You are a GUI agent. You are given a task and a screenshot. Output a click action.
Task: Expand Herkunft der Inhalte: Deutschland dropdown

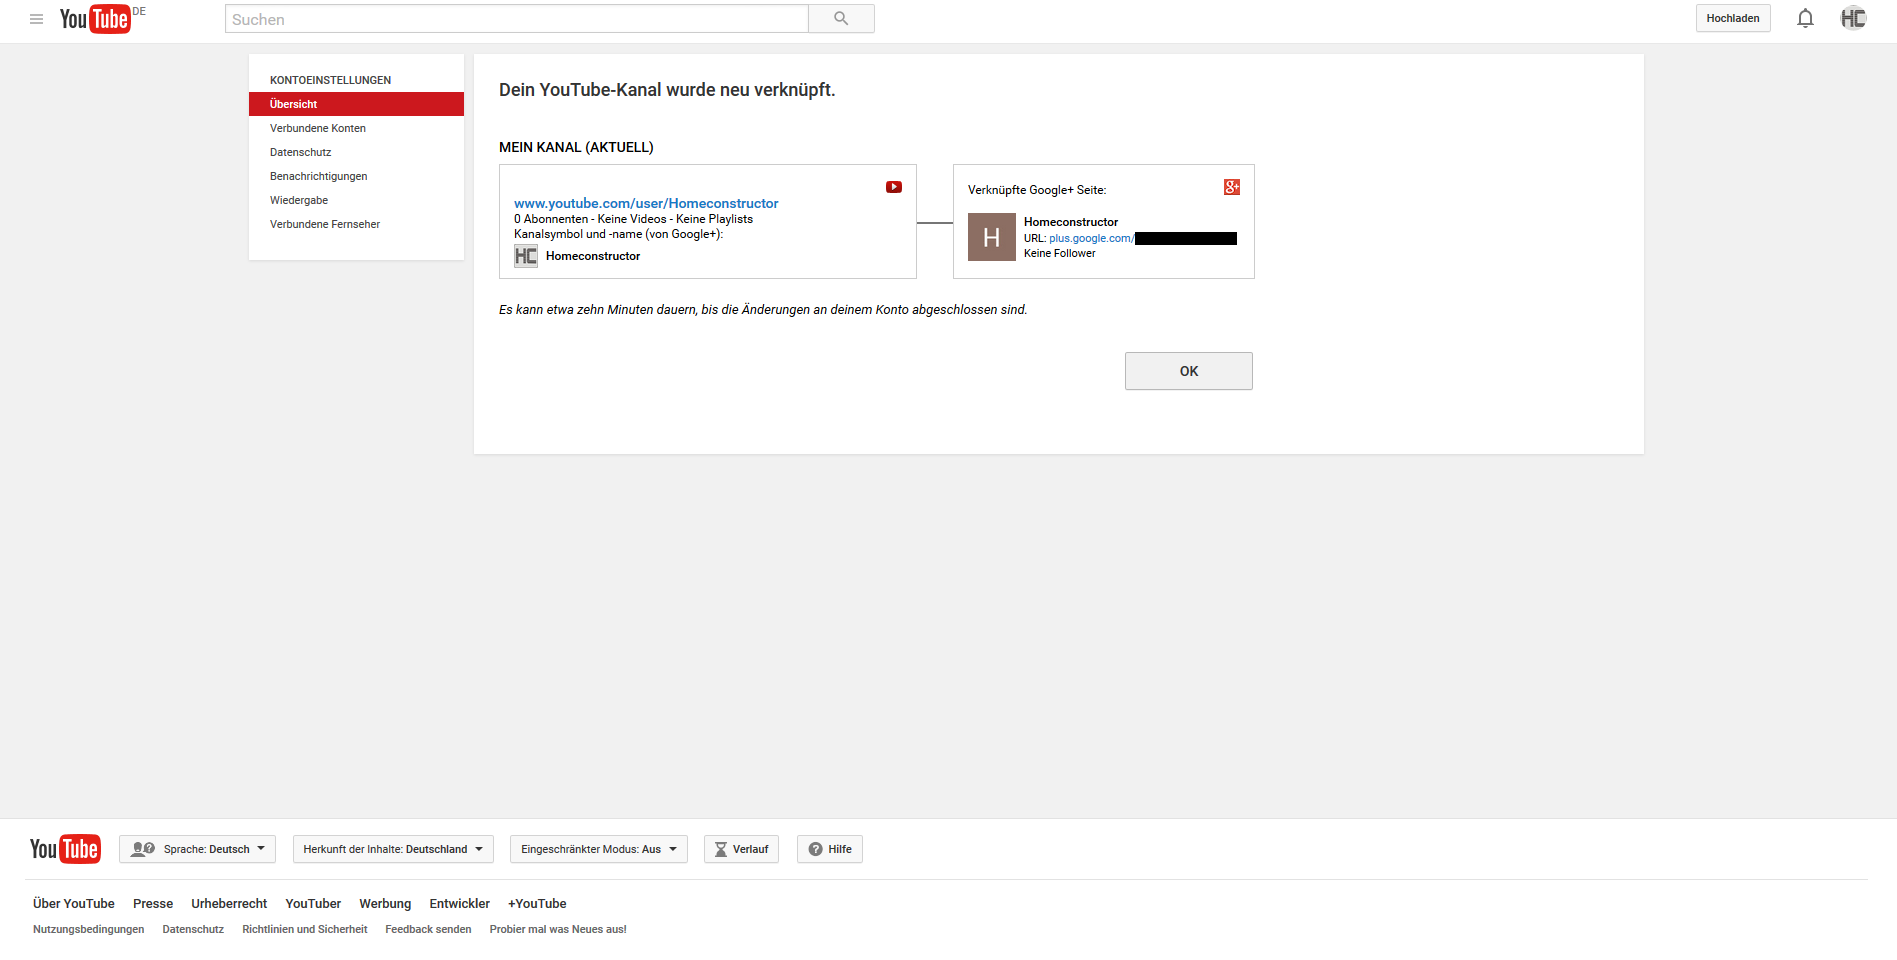393,849
